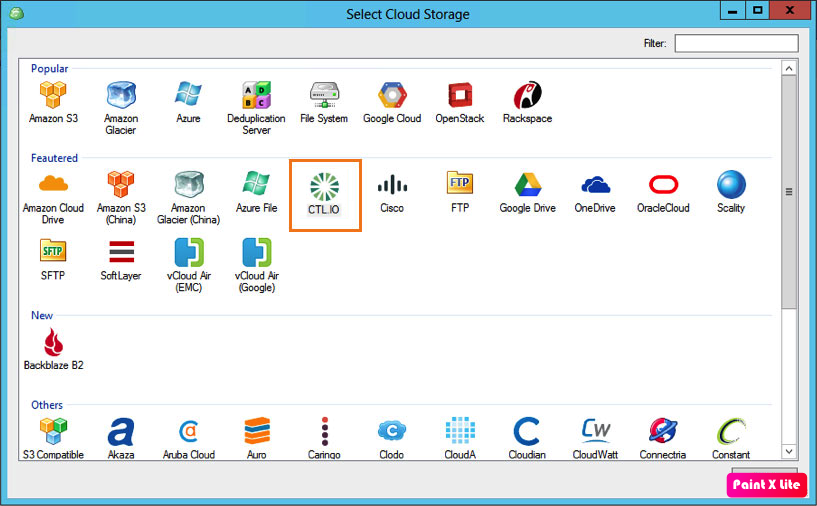Choose Auro storage icon
Screen dimensions: 817x506
(x=257, y=430)
